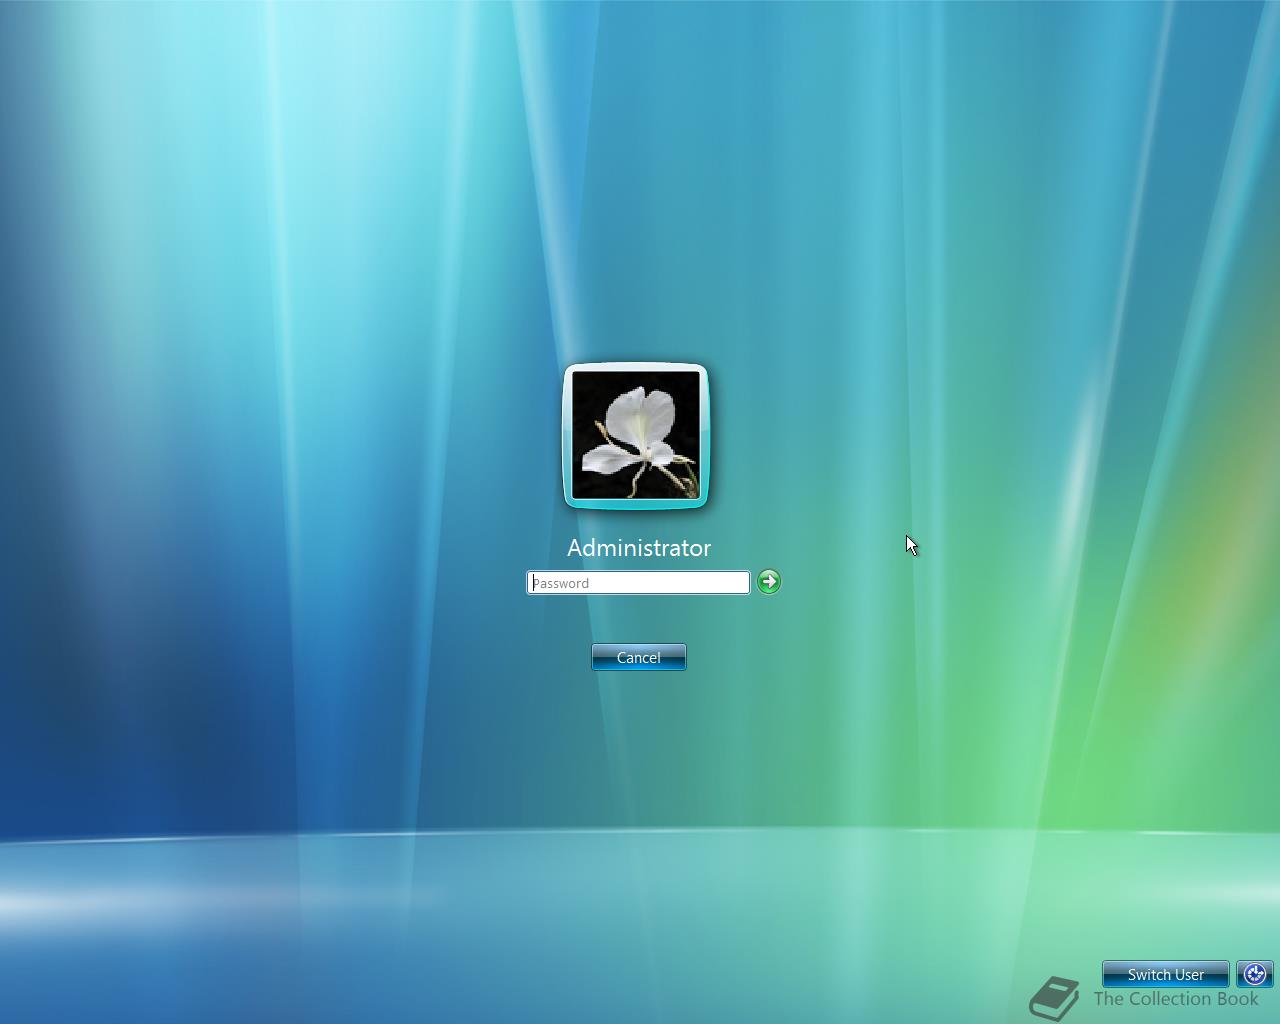
Task: Click the green arrow submit button
Action: [768, 582]
